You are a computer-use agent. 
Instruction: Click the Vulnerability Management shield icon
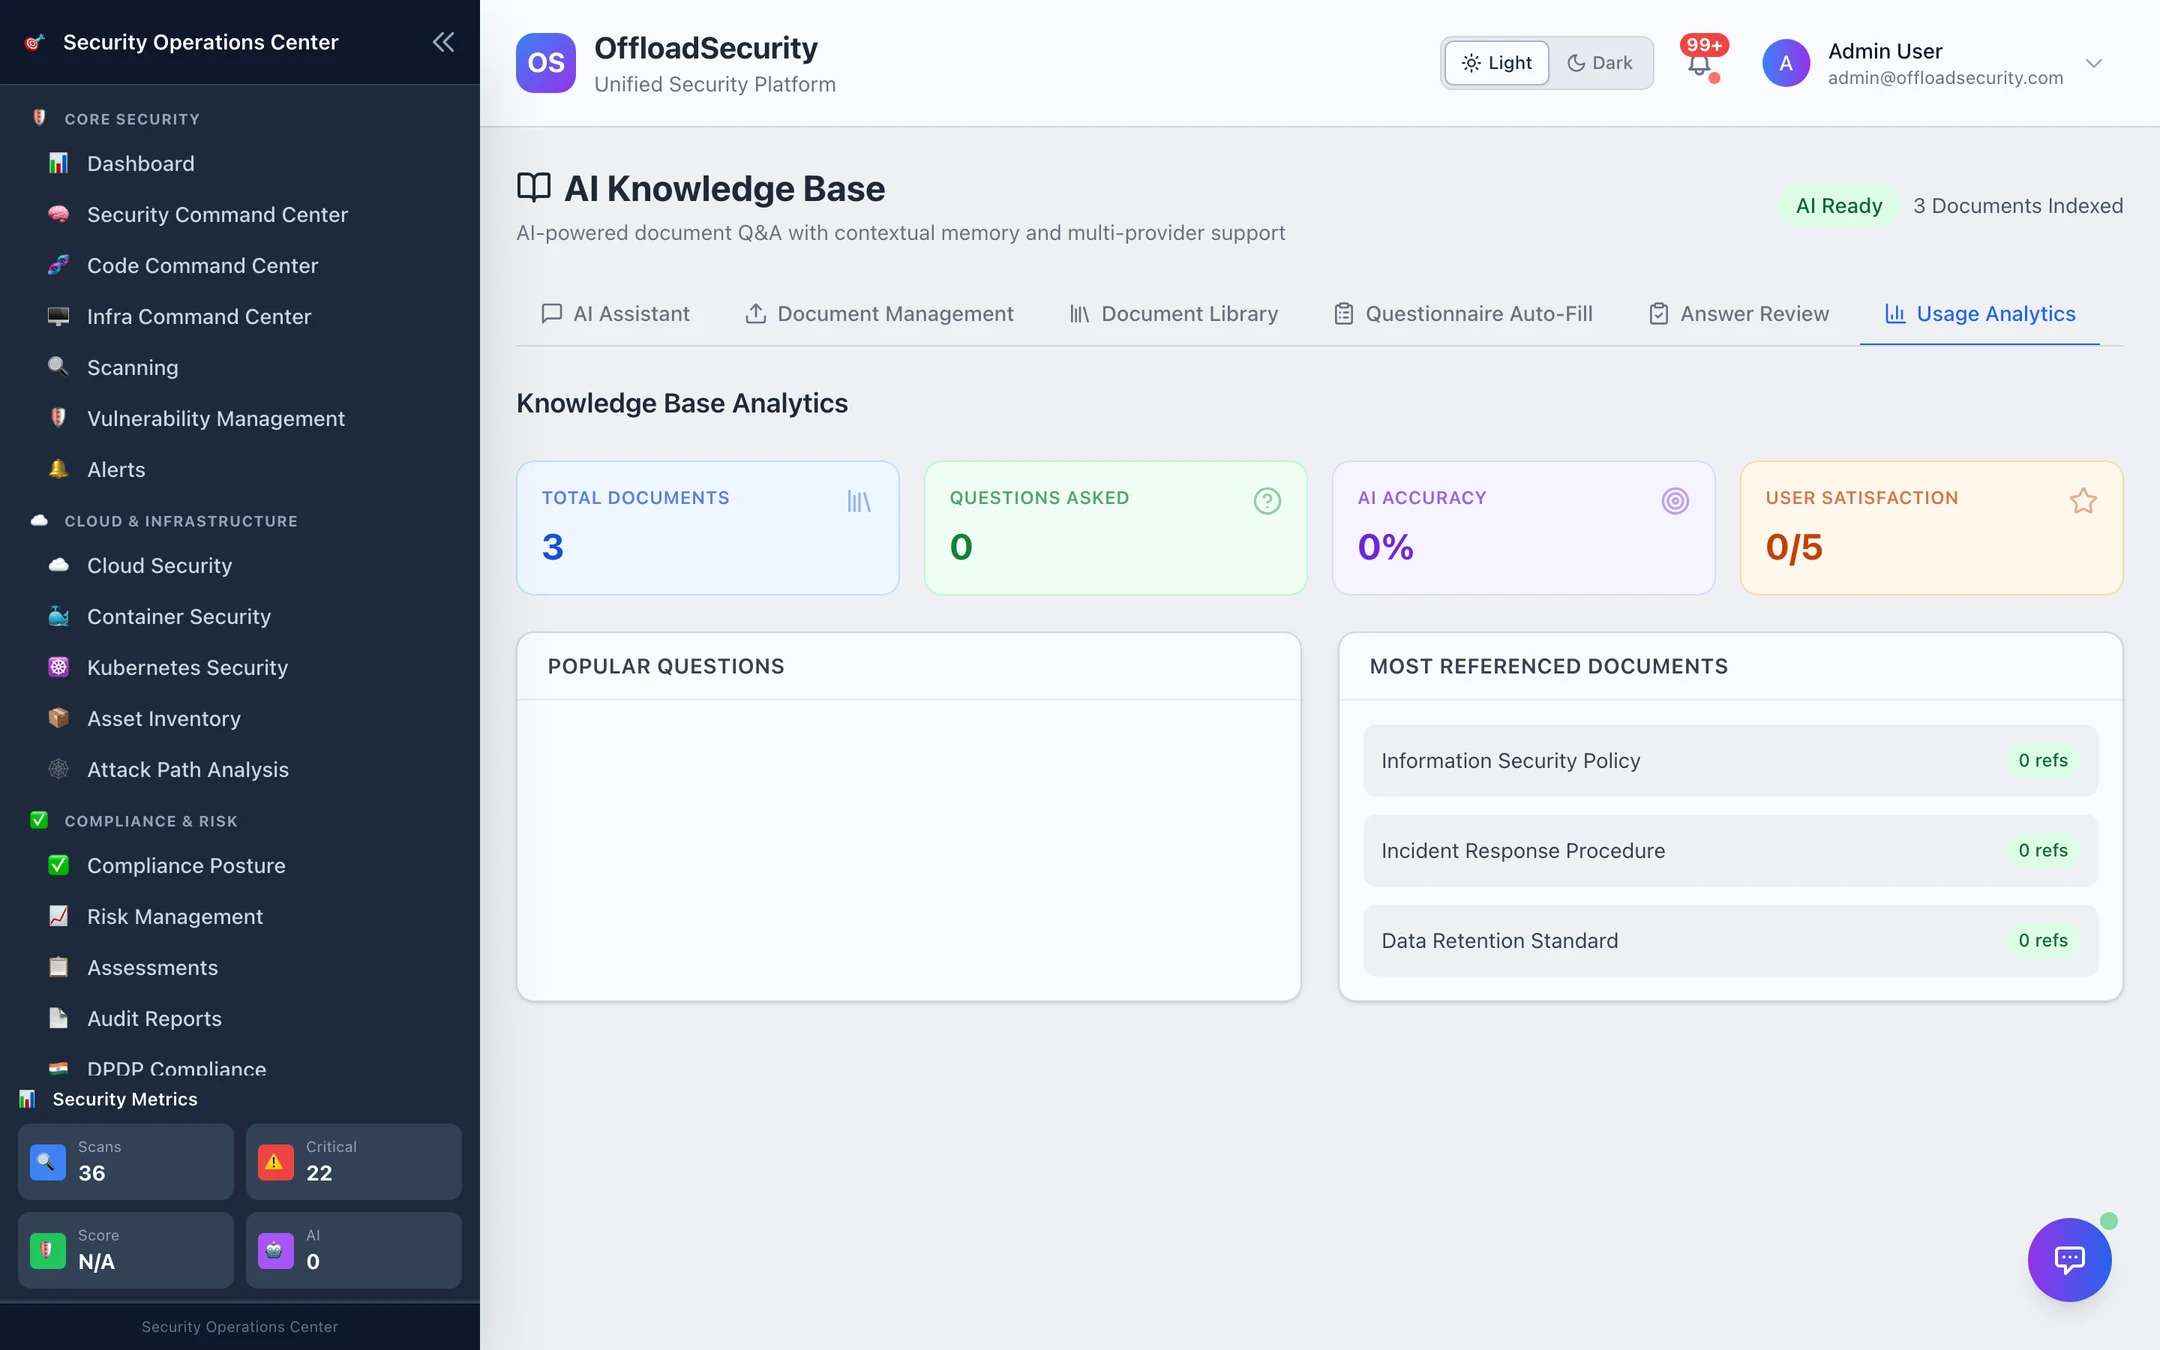59,418
